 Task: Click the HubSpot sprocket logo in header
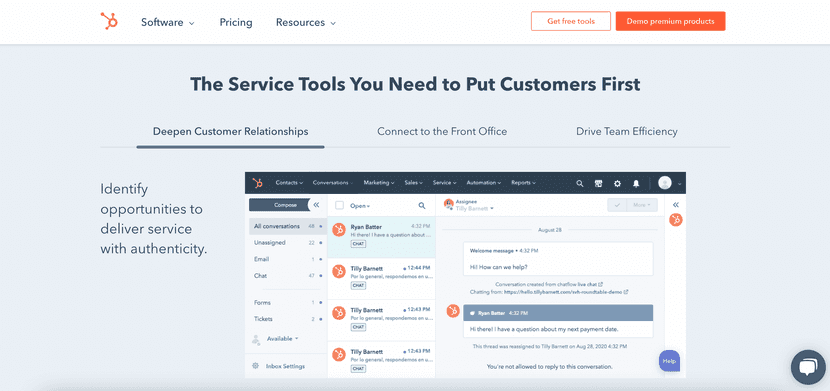tap(109, 22)
